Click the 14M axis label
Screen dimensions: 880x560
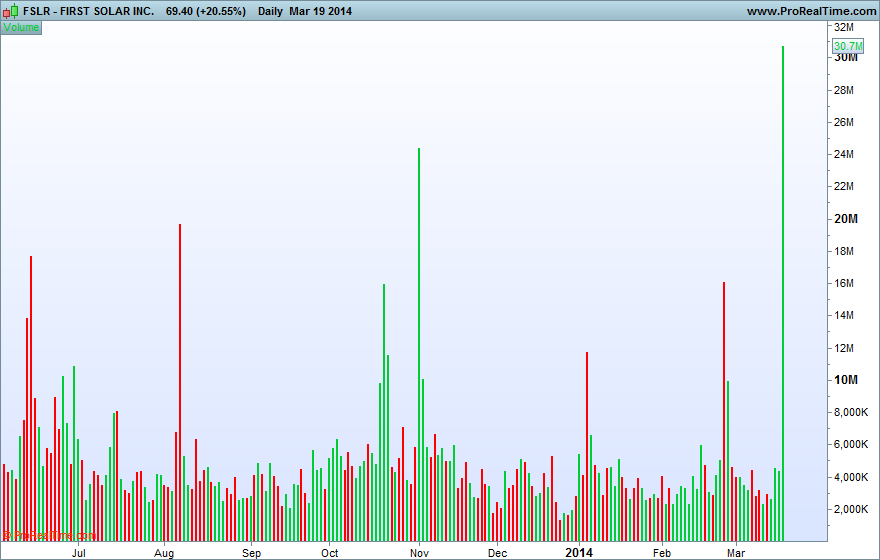tap(844, 315)
